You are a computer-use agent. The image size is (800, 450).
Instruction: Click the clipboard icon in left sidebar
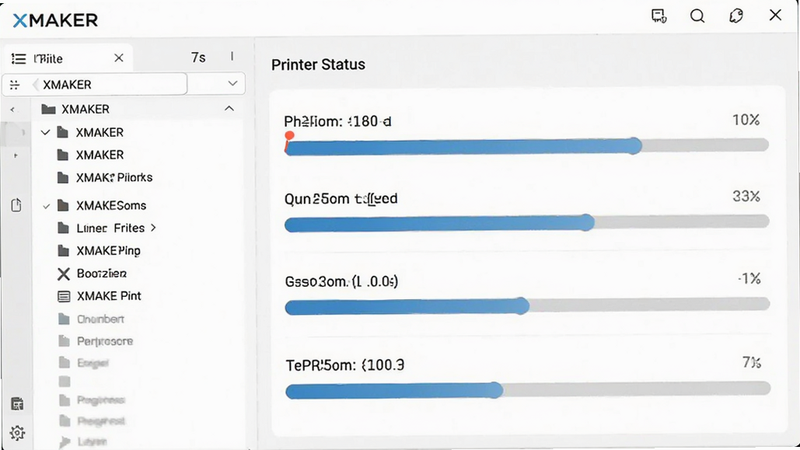pos(16,205)
